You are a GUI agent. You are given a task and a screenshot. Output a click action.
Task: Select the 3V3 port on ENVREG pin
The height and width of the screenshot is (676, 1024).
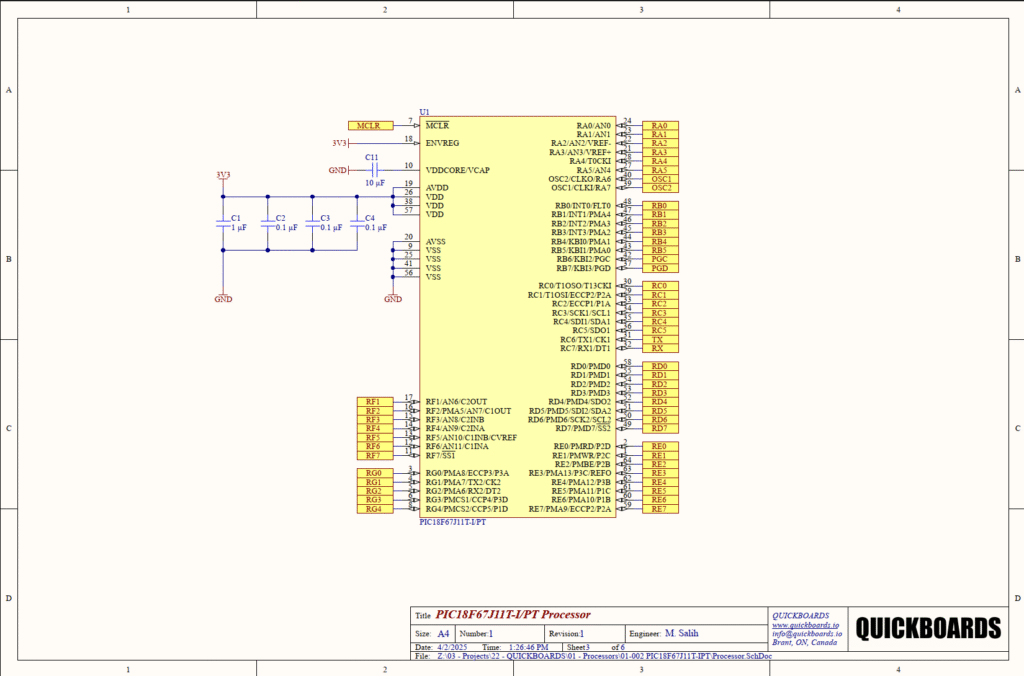tap(341, 143)
